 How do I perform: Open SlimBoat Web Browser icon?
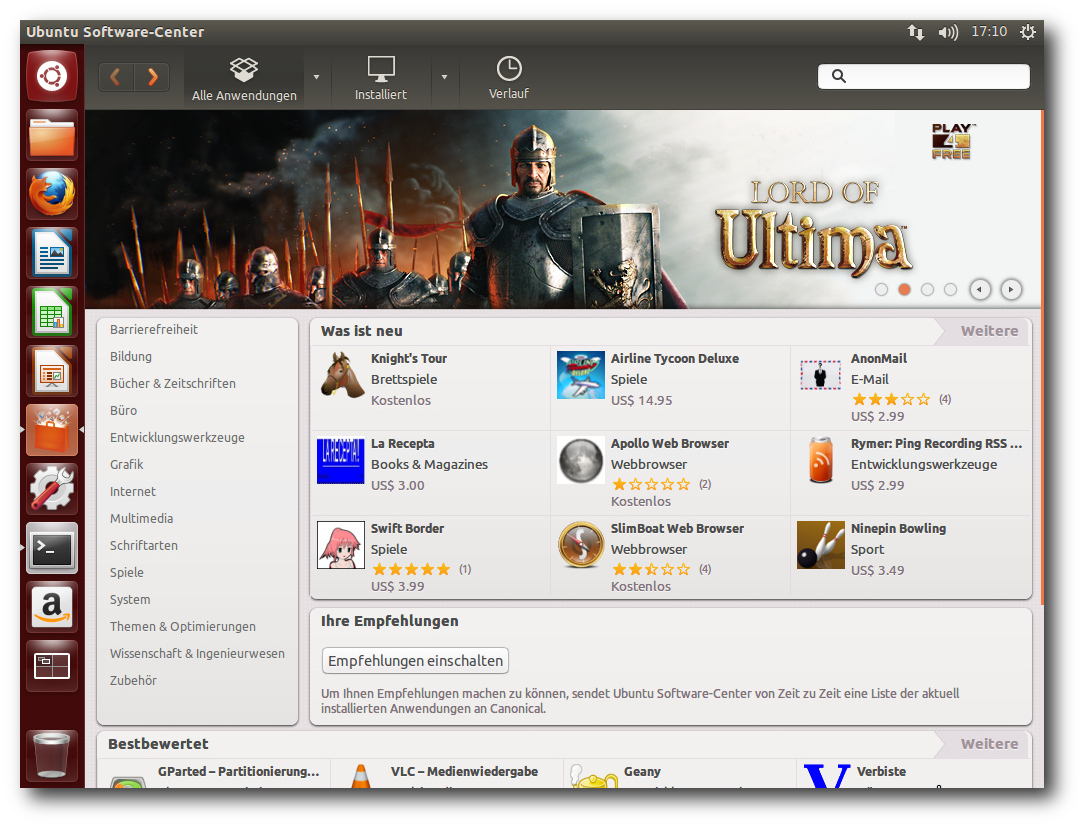tap(581, 545)
